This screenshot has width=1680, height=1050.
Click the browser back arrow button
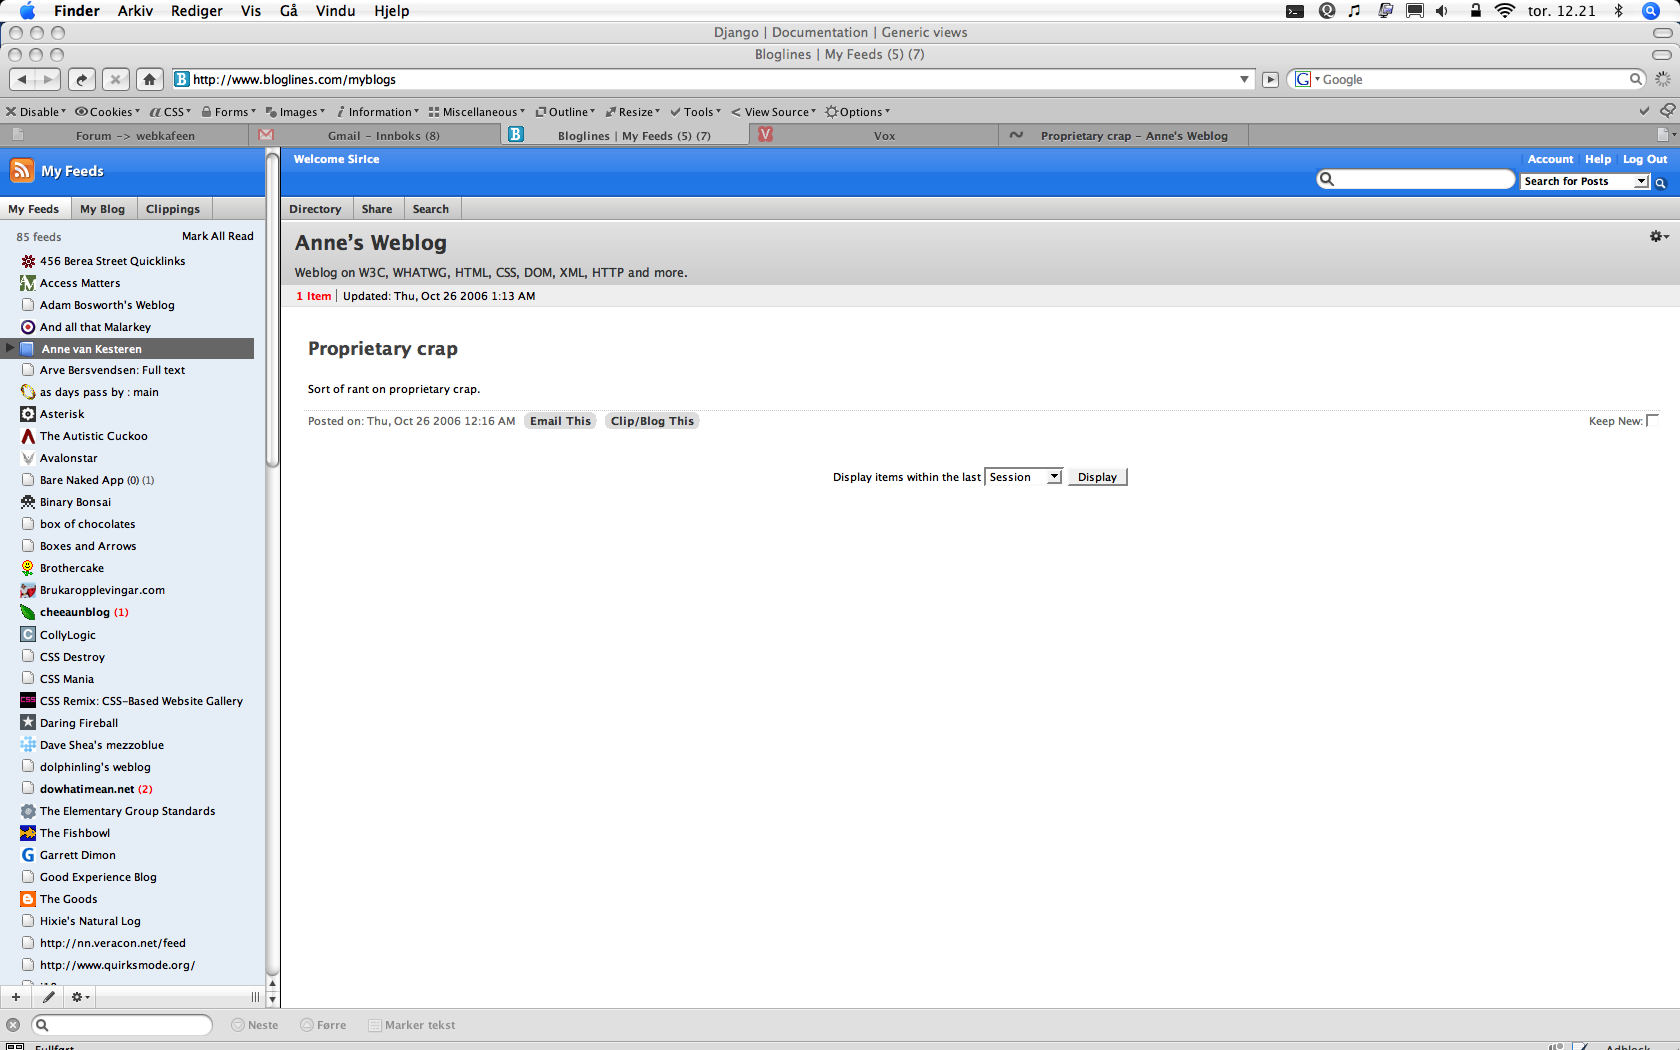coord(22,79)
